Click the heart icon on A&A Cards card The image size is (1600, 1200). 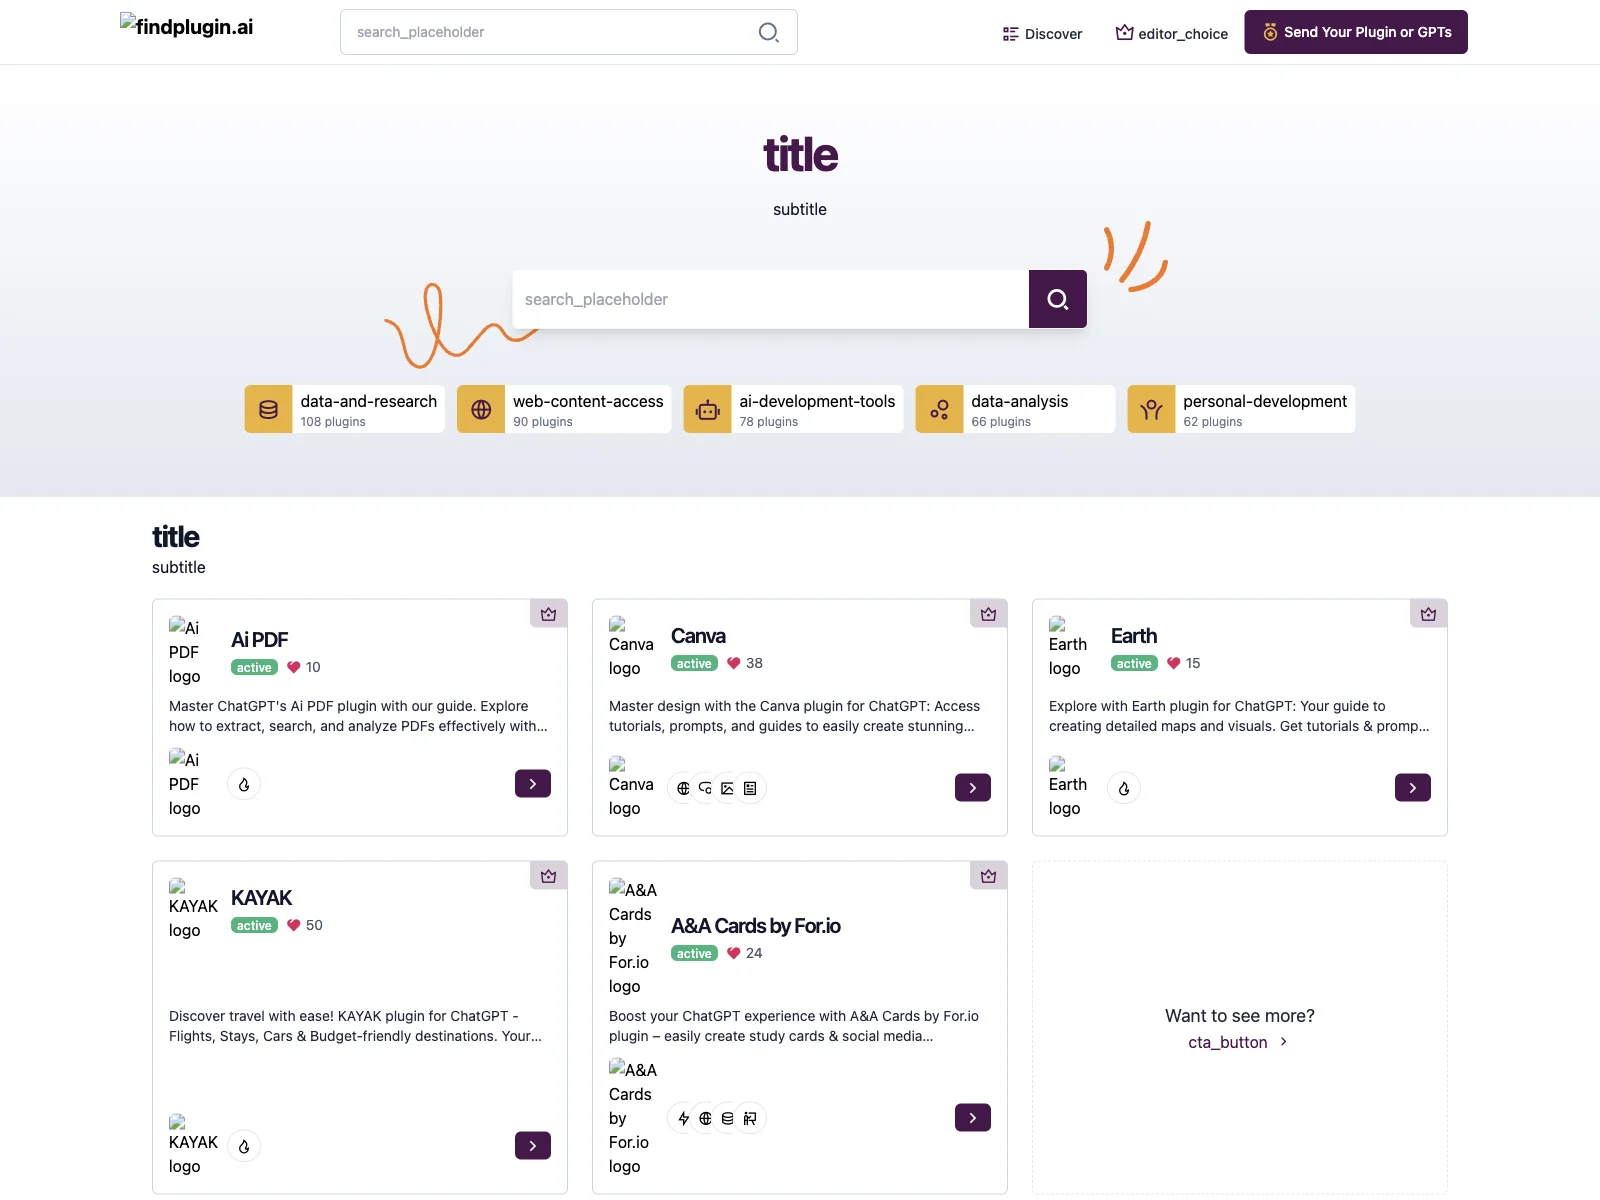[734, 953]
